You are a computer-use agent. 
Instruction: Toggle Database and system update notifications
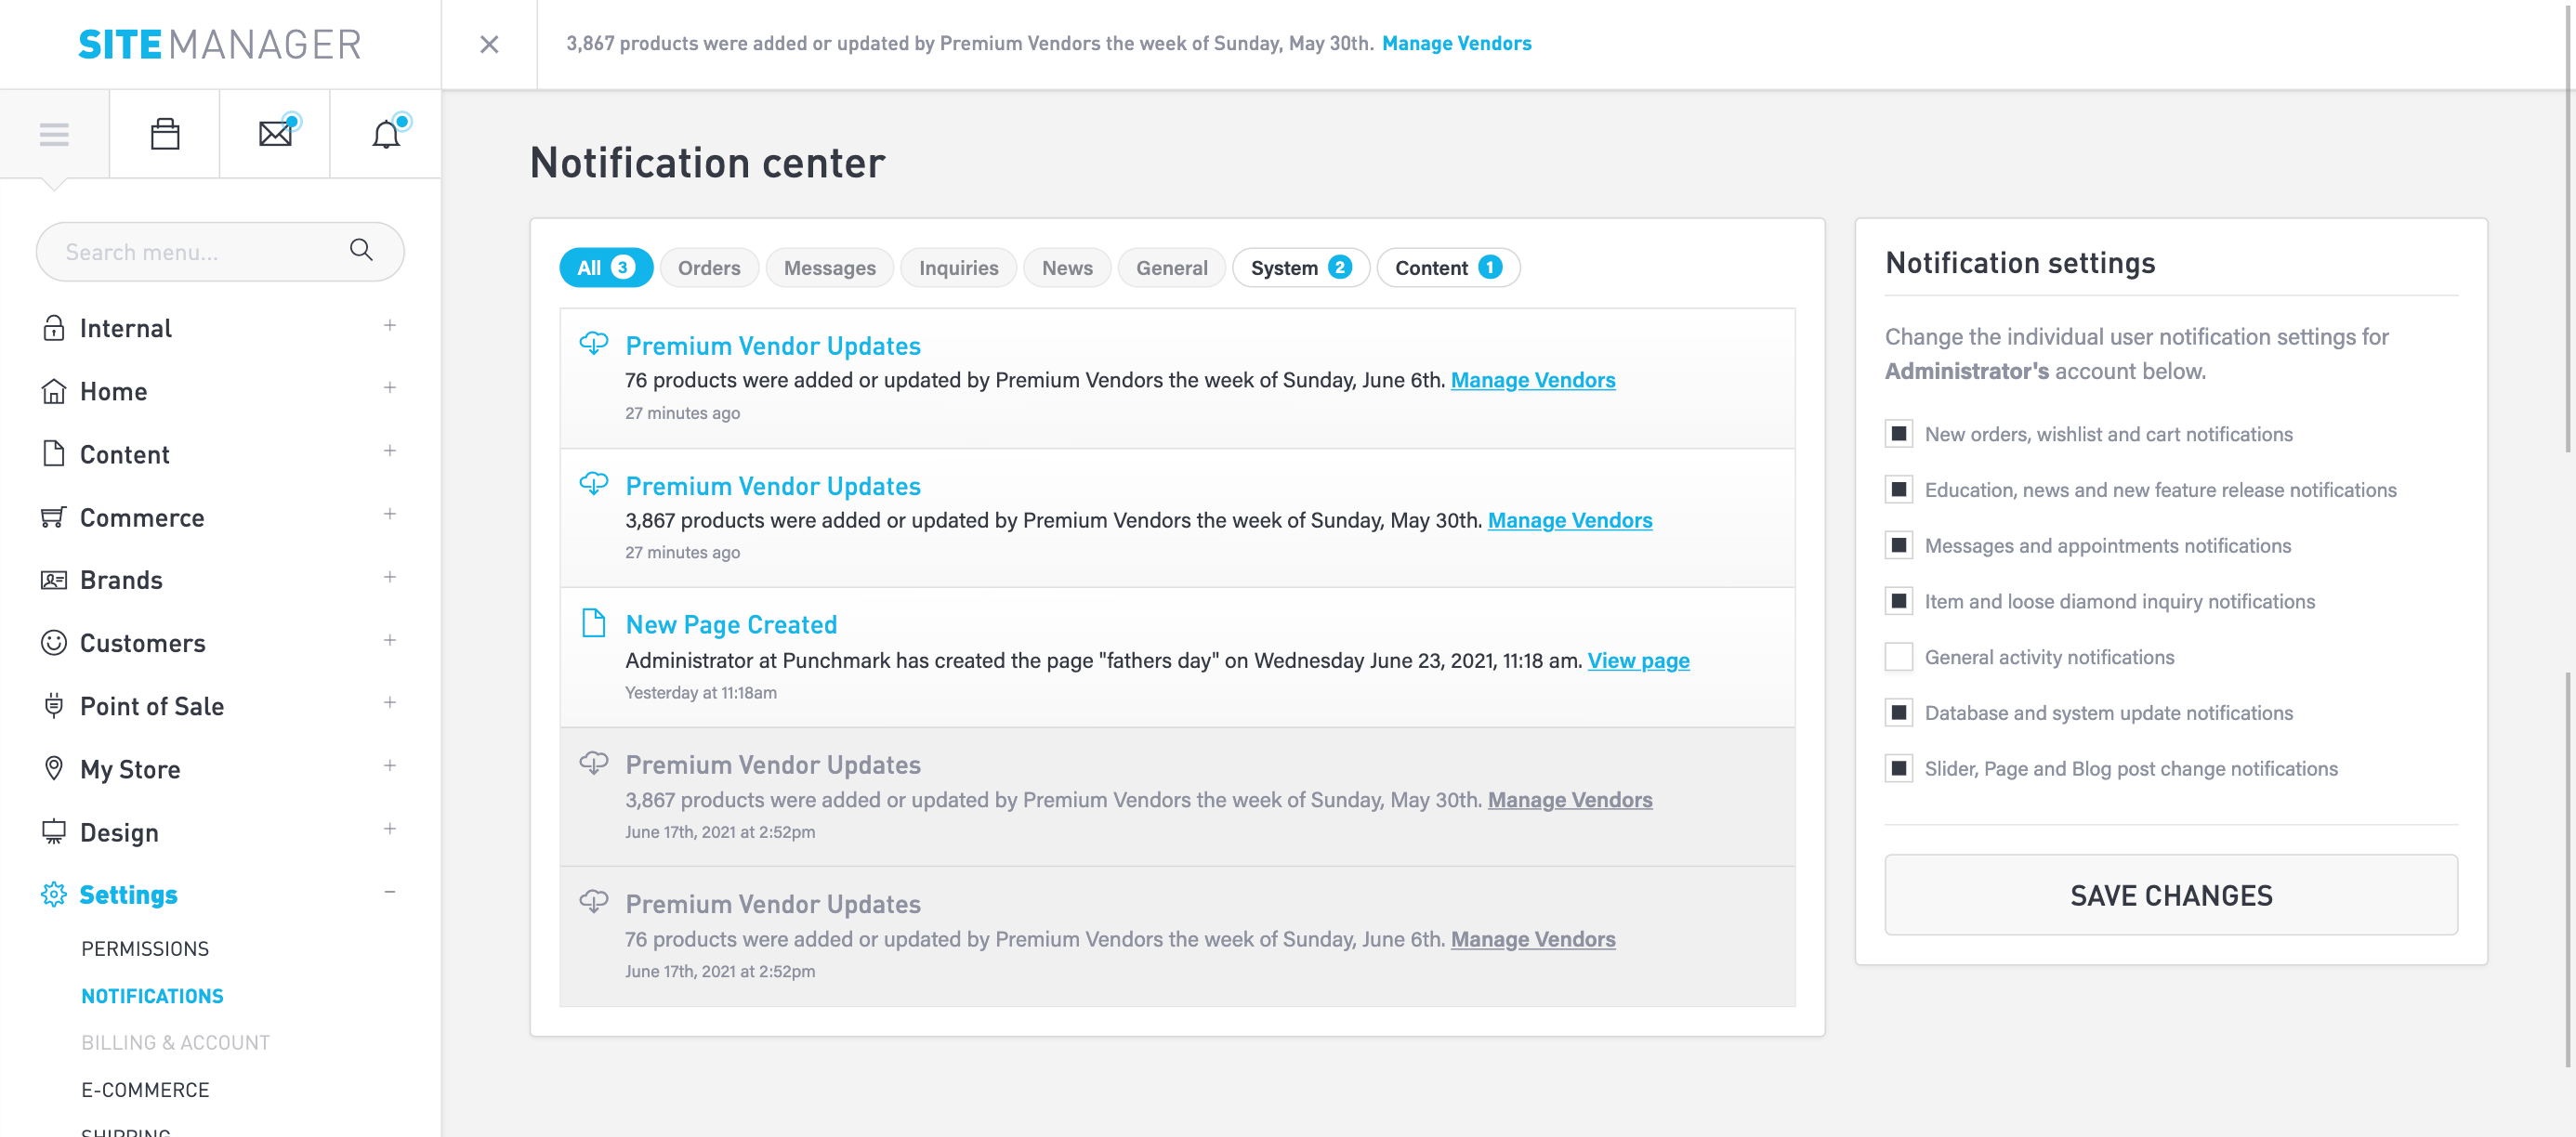(1898, 713)
